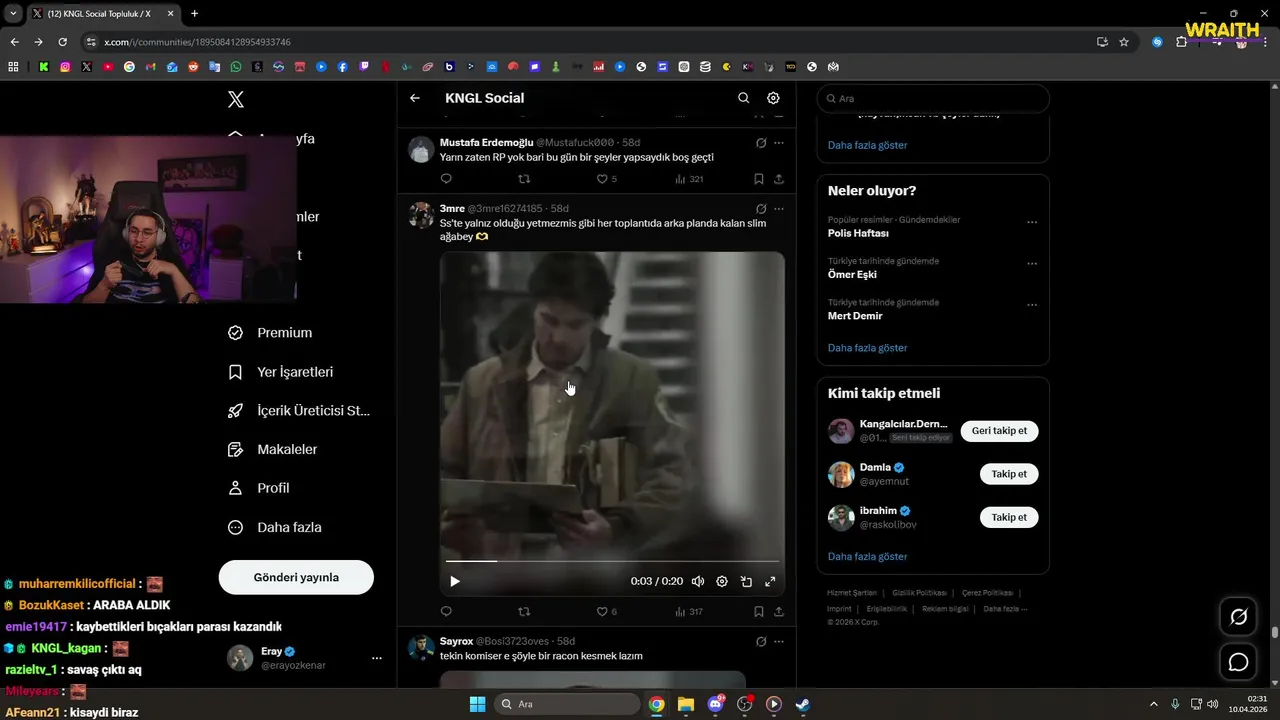1280x720 pixels.
Task: Repost Mustafa Erdemoğlu's post
Action: point(524,179)
